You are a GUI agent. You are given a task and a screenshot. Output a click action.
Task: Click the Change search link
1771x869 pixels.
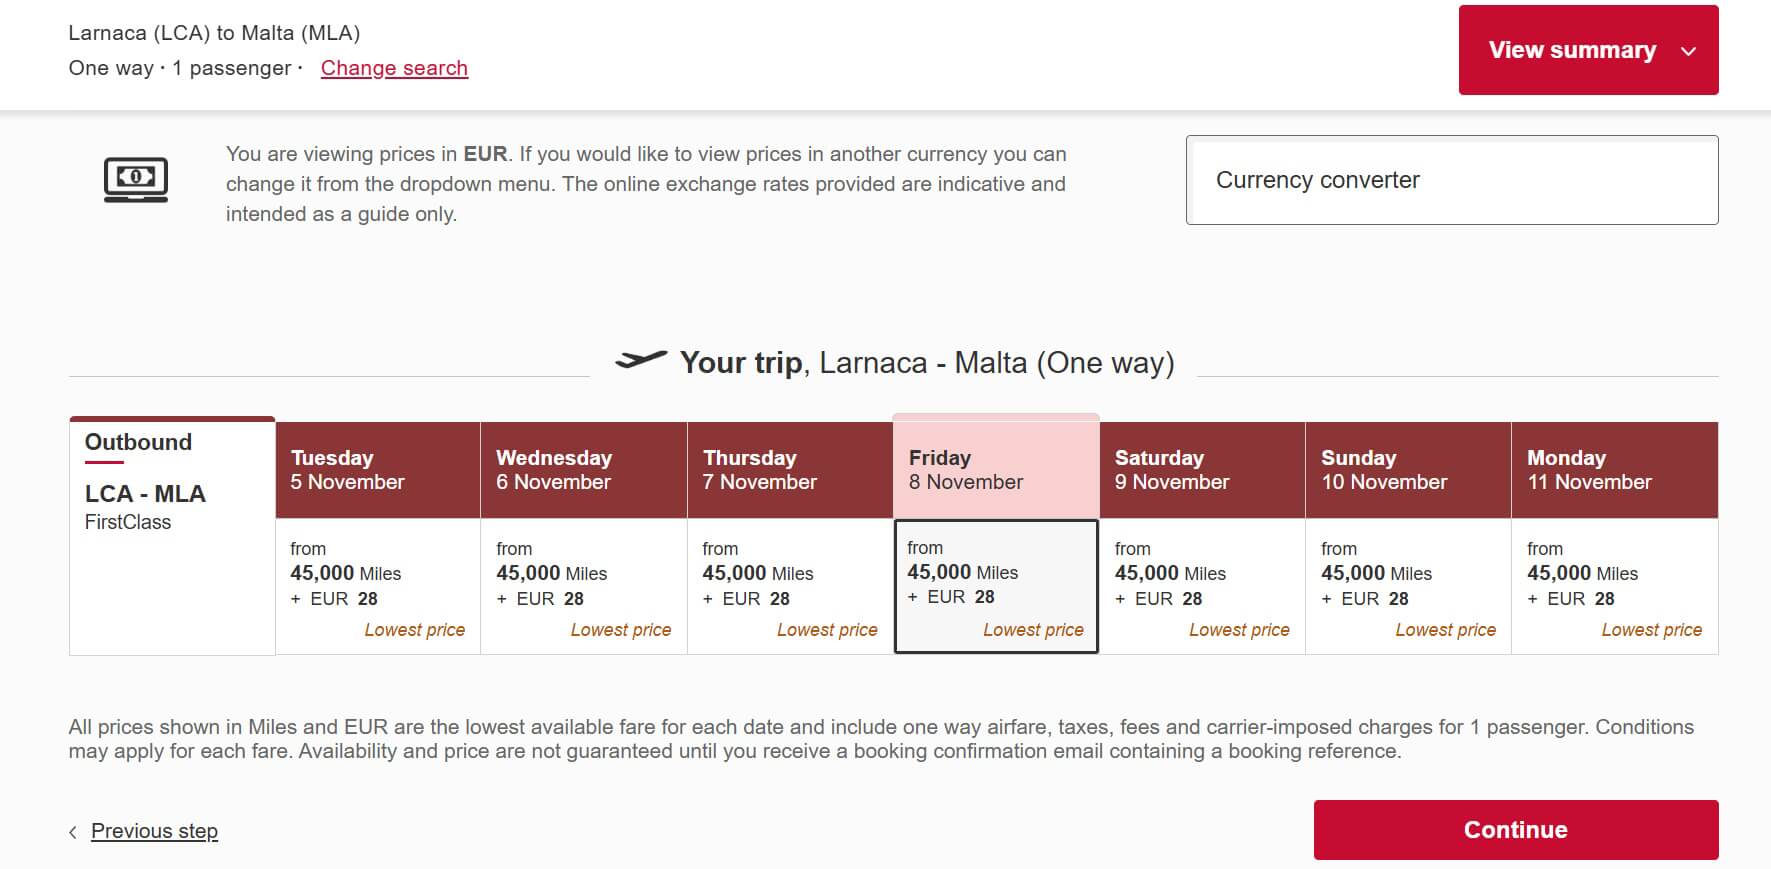coord(394,68)
